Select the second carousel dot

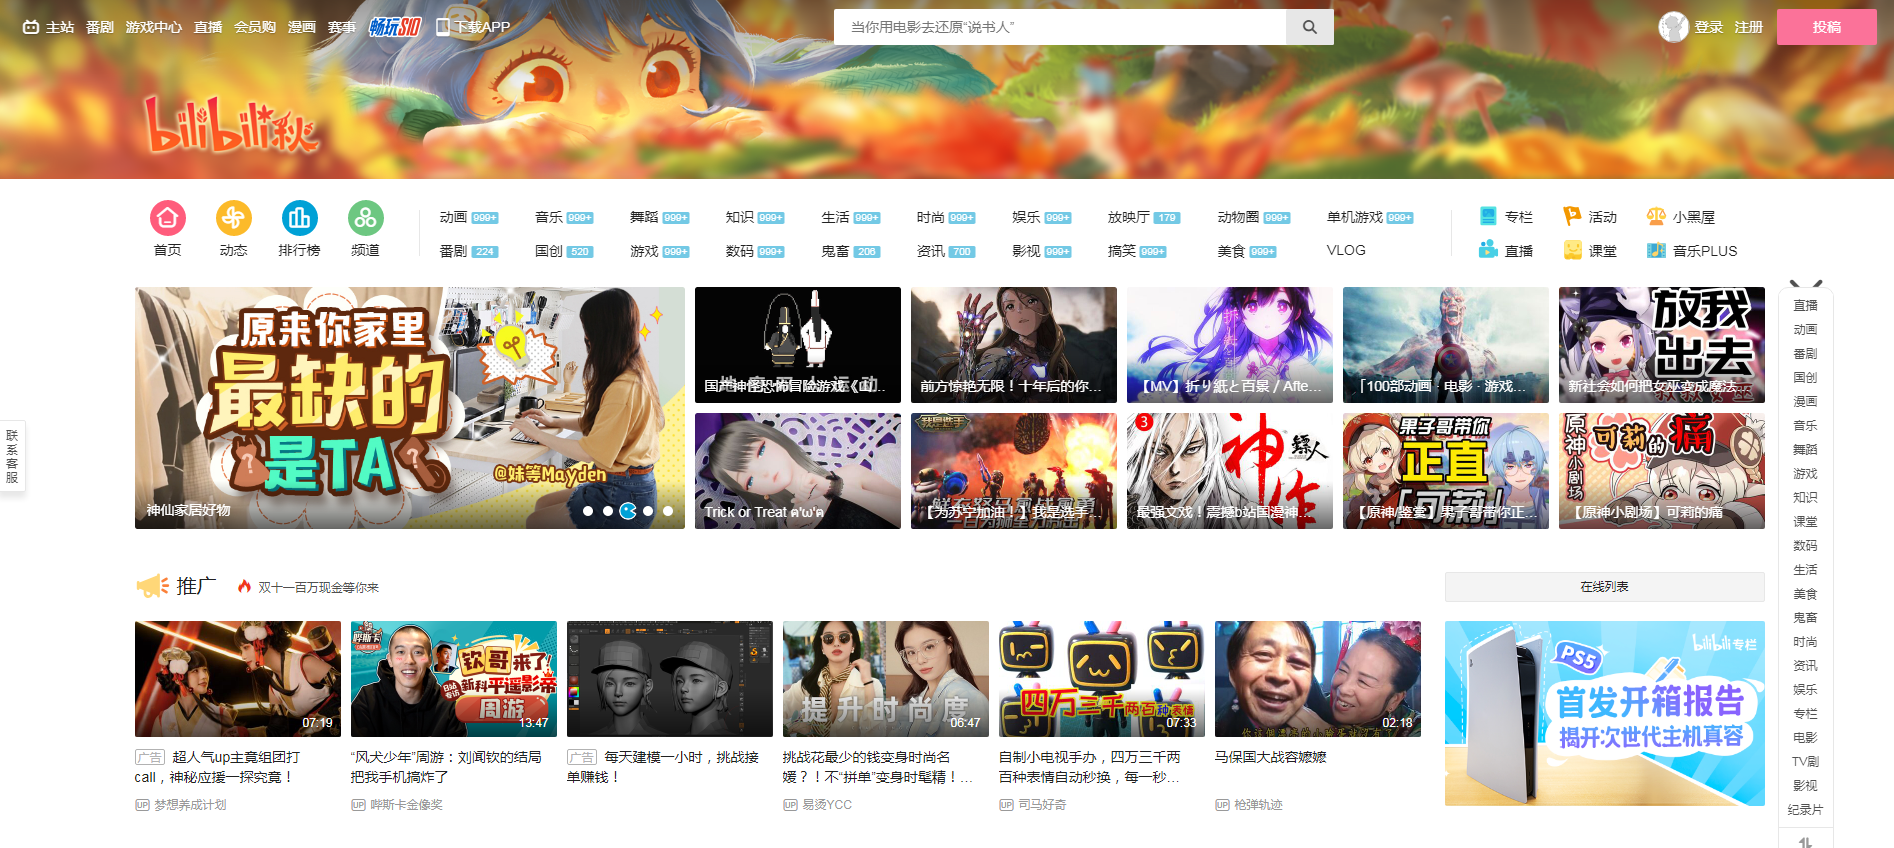pos(608,511)
